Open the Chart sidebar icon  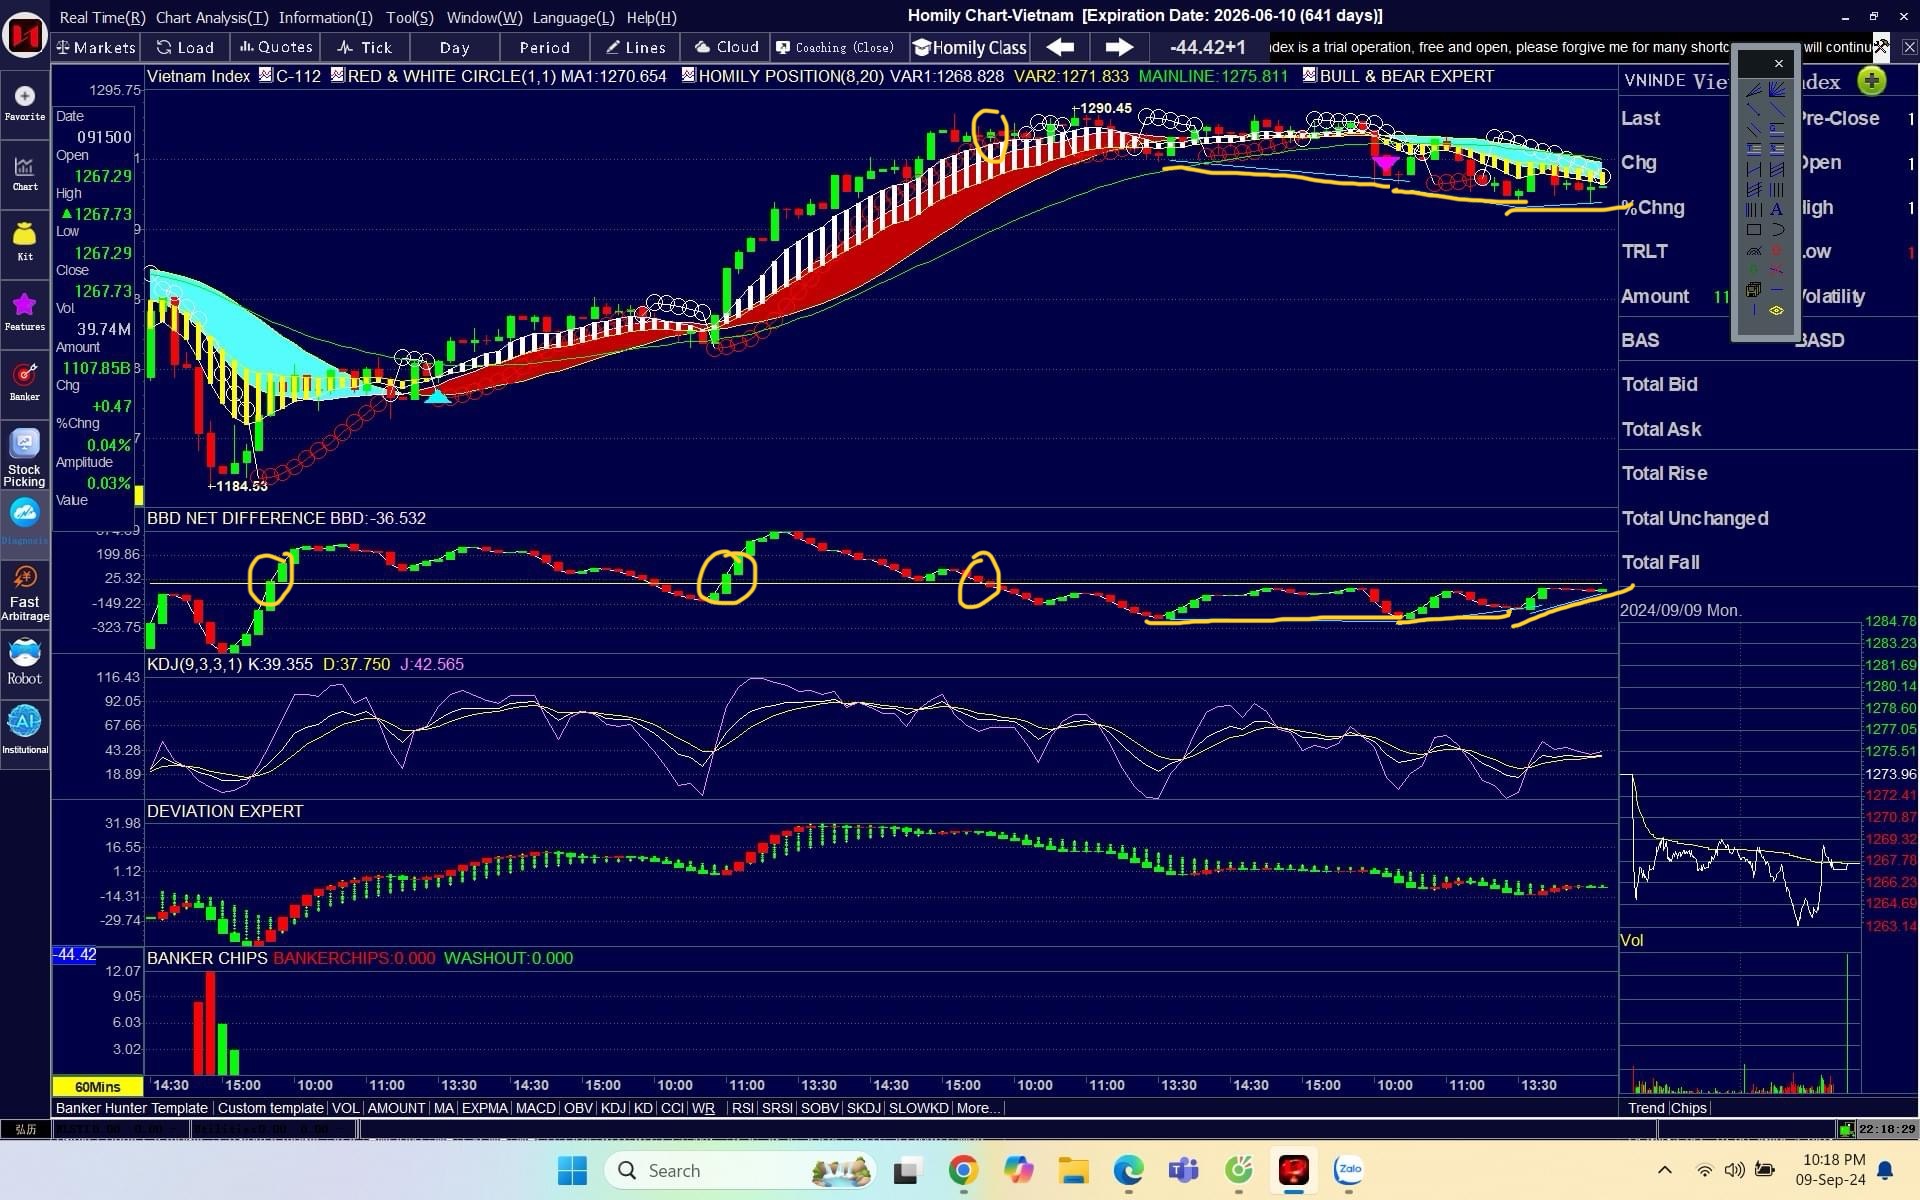click(x=25, y=173)
